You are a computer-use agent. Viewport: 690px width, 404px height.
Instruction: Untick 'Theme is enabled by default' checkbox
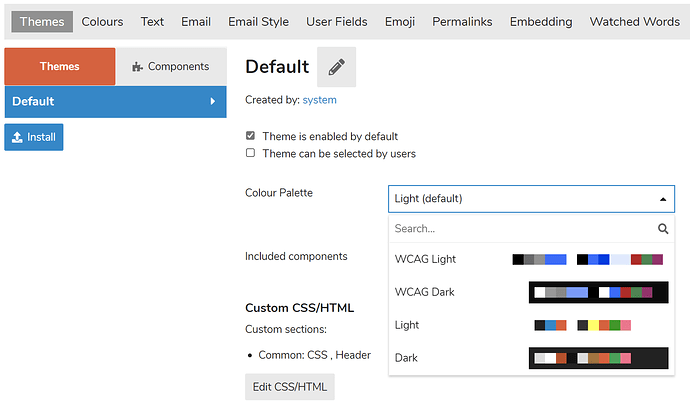click(x=250, y=136)
